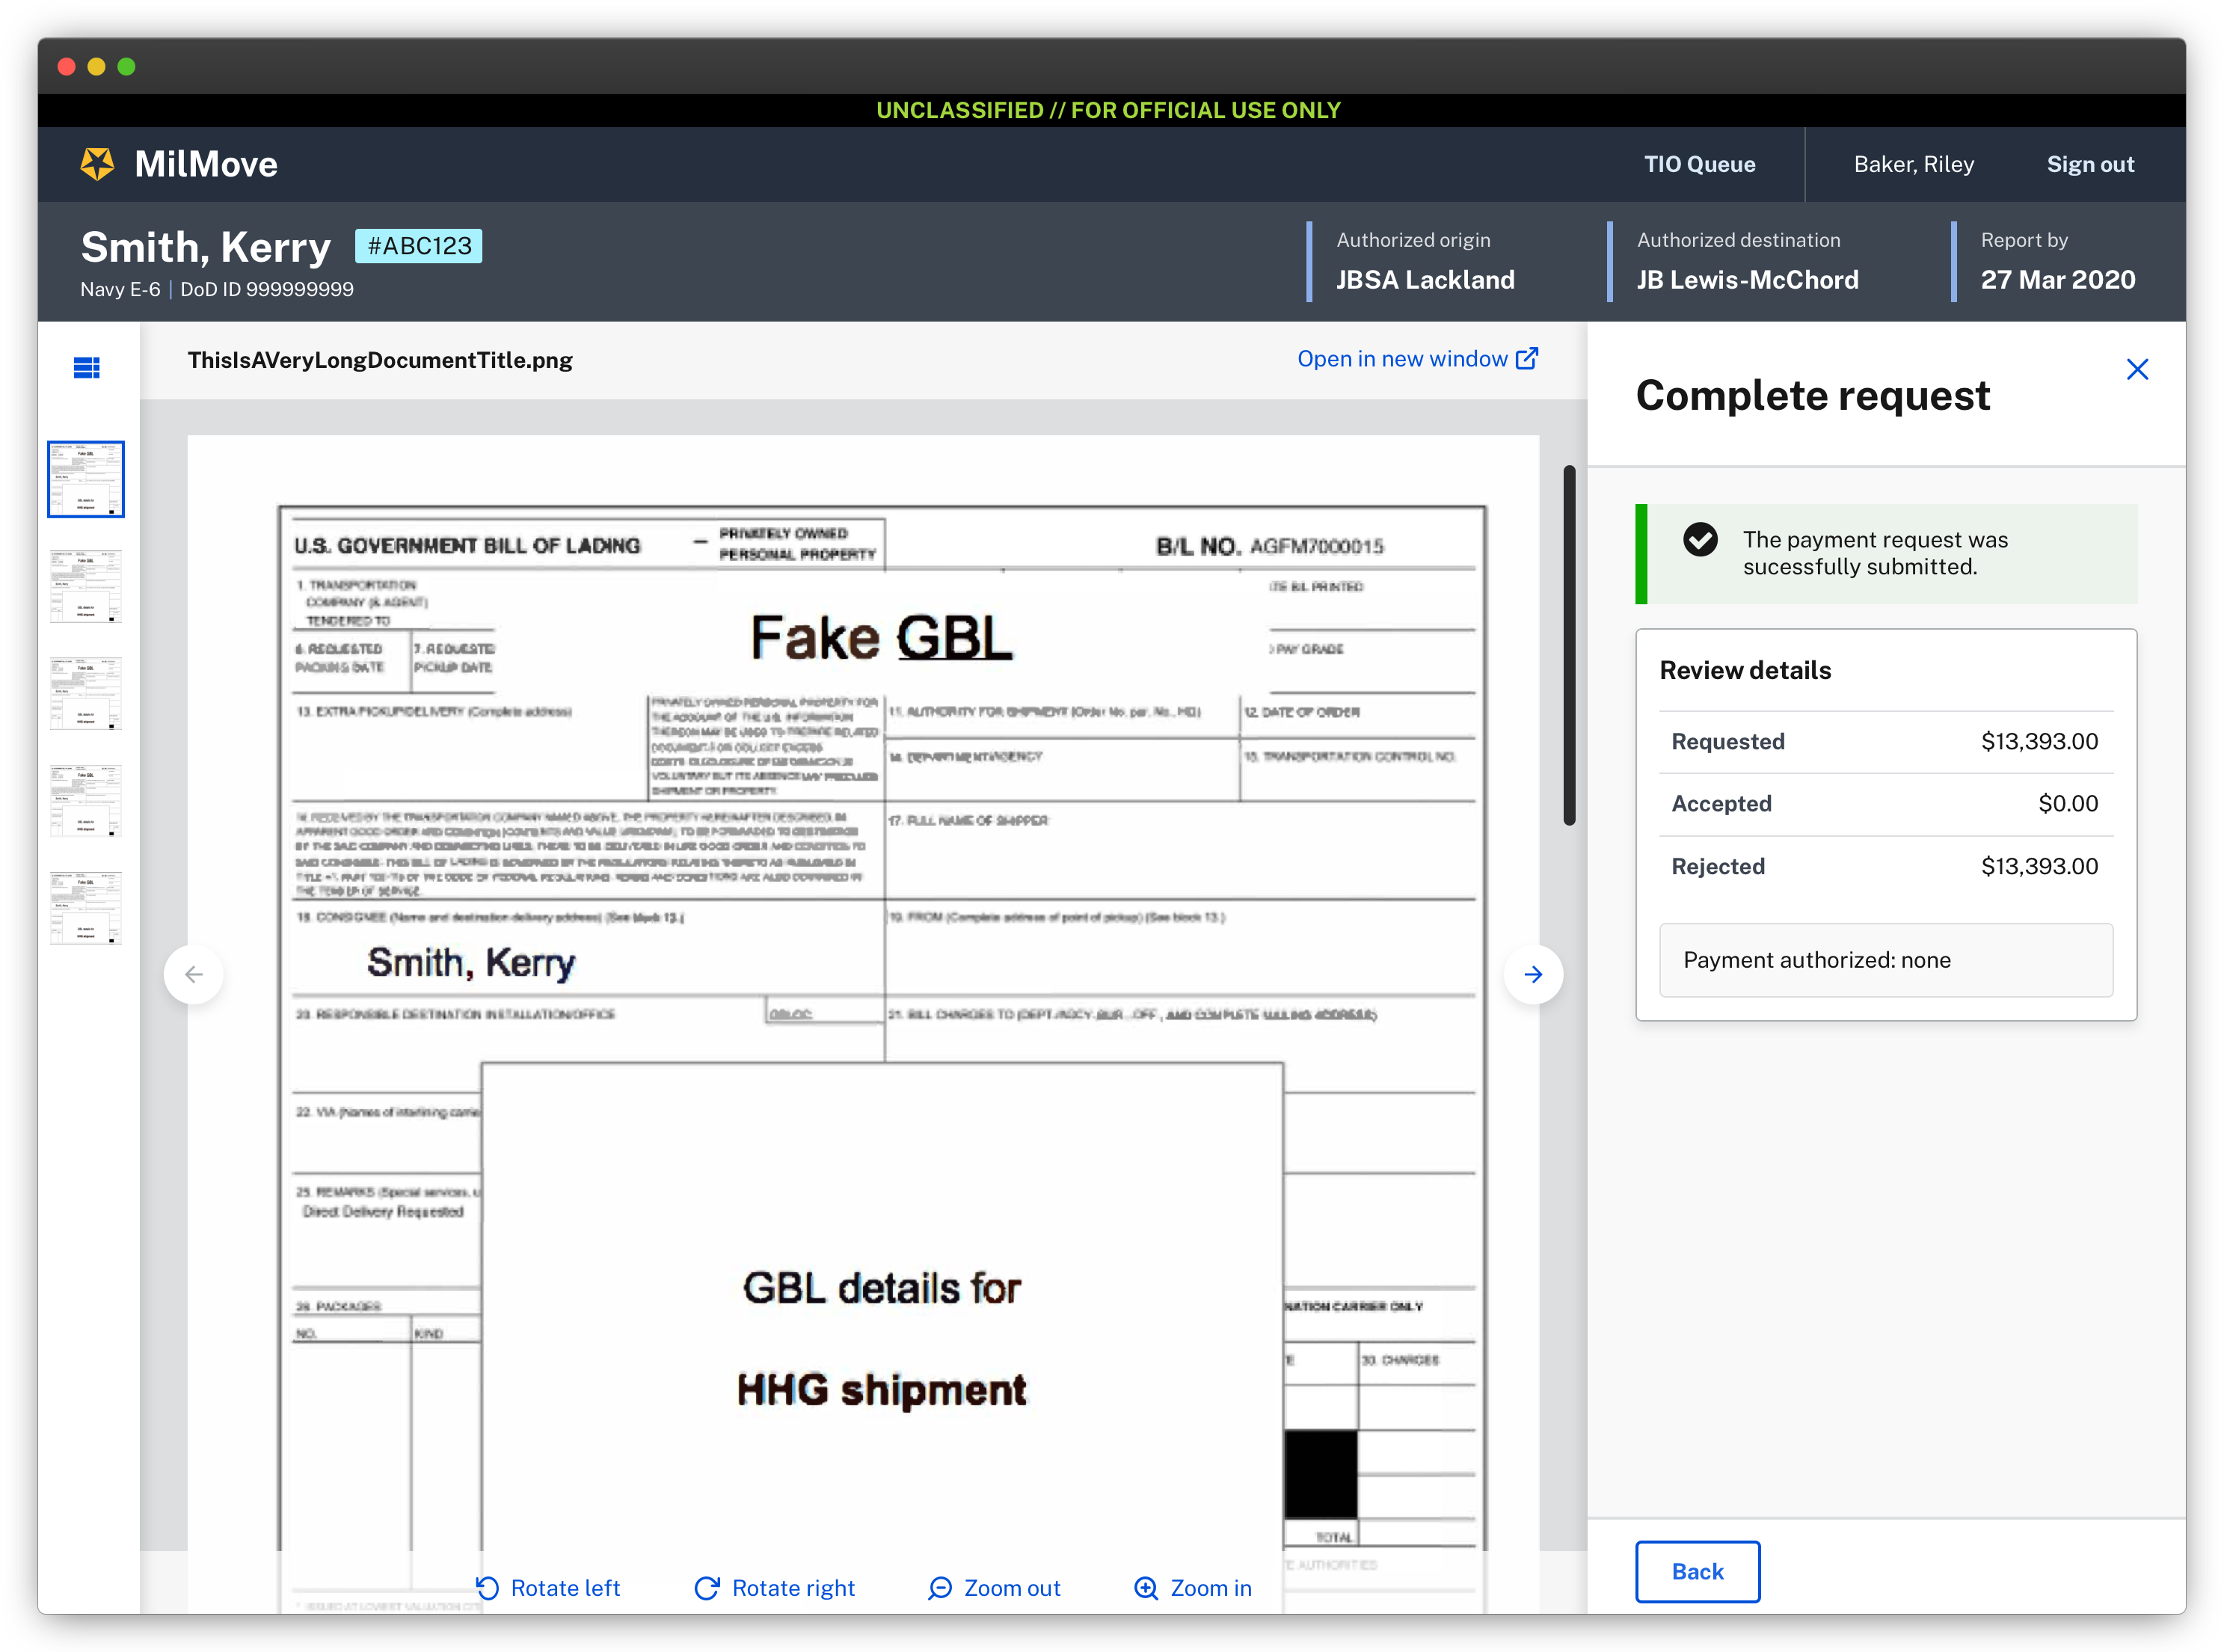Open the document in a new window
The width and height of the screenshot is (2224, 1652).
tap(1417, 359)
